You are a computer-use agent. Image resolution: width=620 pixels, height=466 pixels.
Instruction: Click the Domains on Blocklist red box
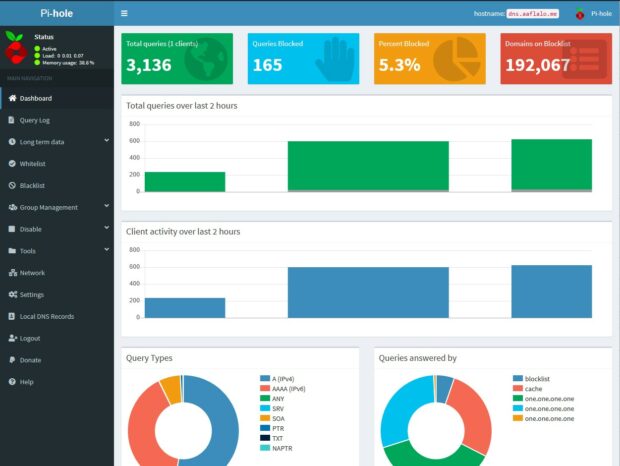coord(556,58)
